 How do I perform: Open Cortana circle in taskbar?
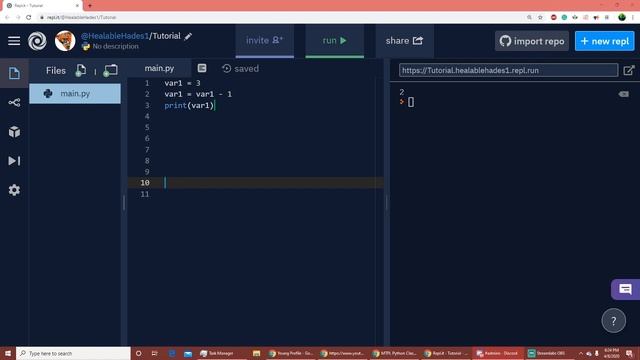(x=139, y=353)
